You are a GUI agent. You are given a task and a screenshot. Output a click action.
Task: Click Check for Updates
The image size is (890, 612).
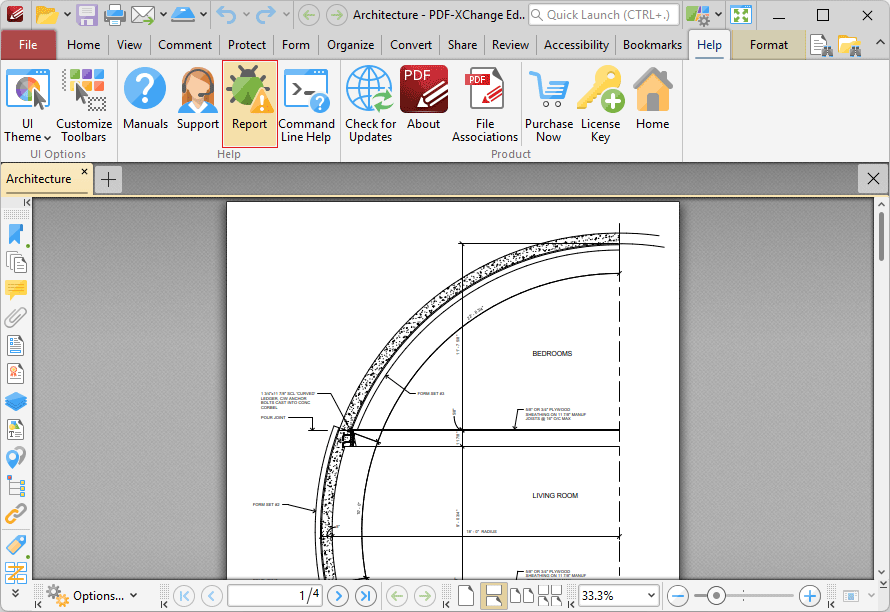coord(371,104)
